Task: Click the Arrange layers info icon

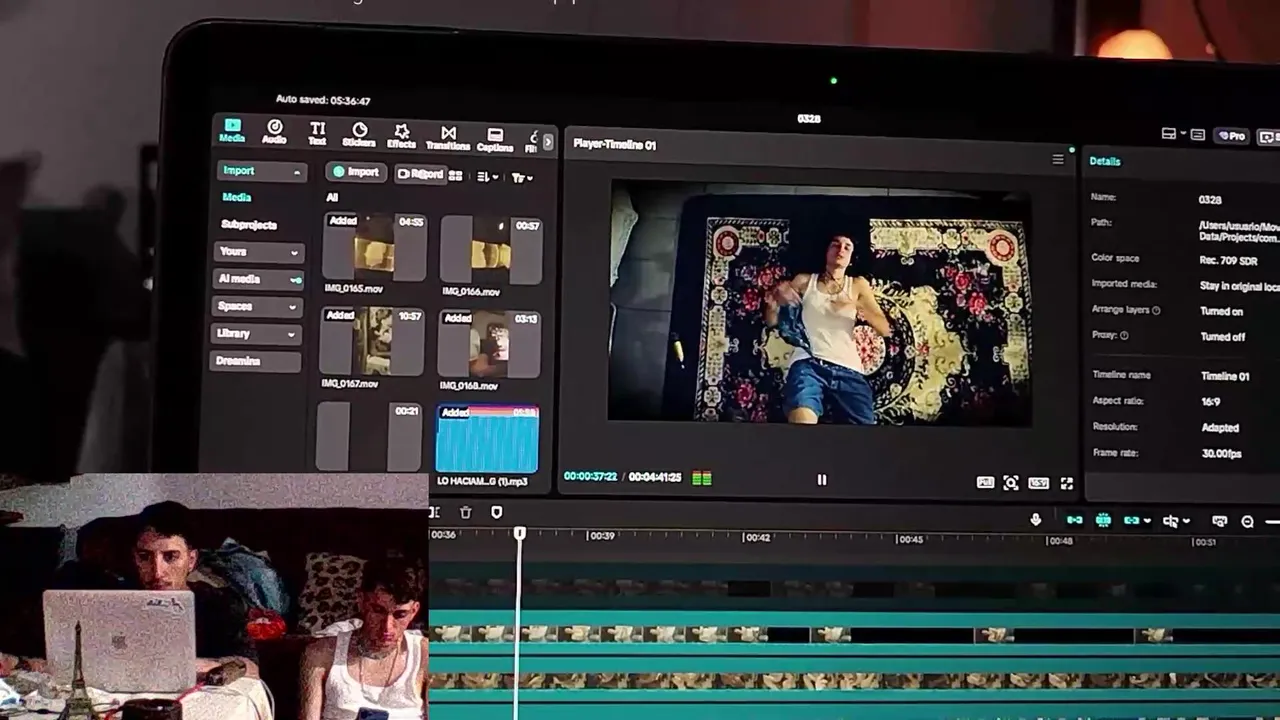Action: click(x=1157, y=310)
